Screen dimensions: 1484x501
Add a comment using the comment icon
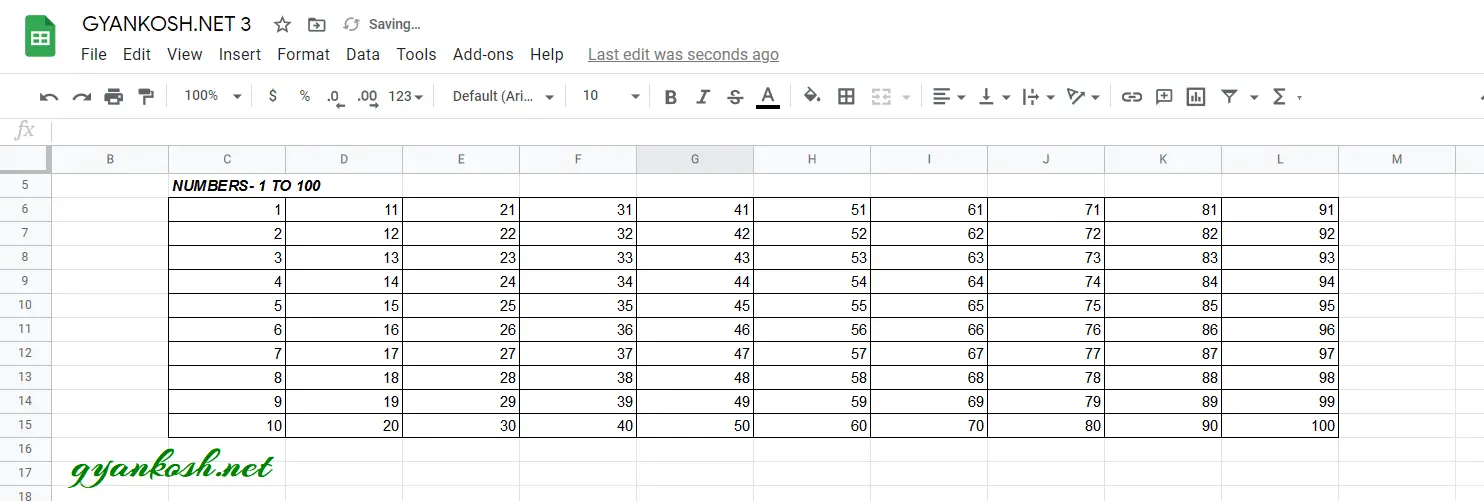pos(1164,97)
